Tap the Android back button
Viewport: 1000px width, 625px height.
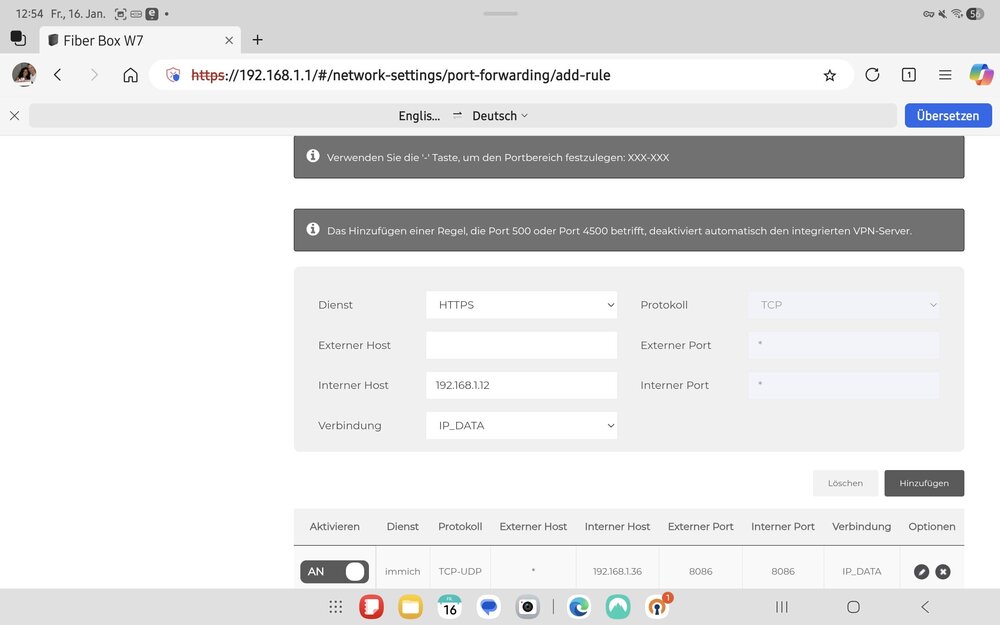(x=925, y=607)
